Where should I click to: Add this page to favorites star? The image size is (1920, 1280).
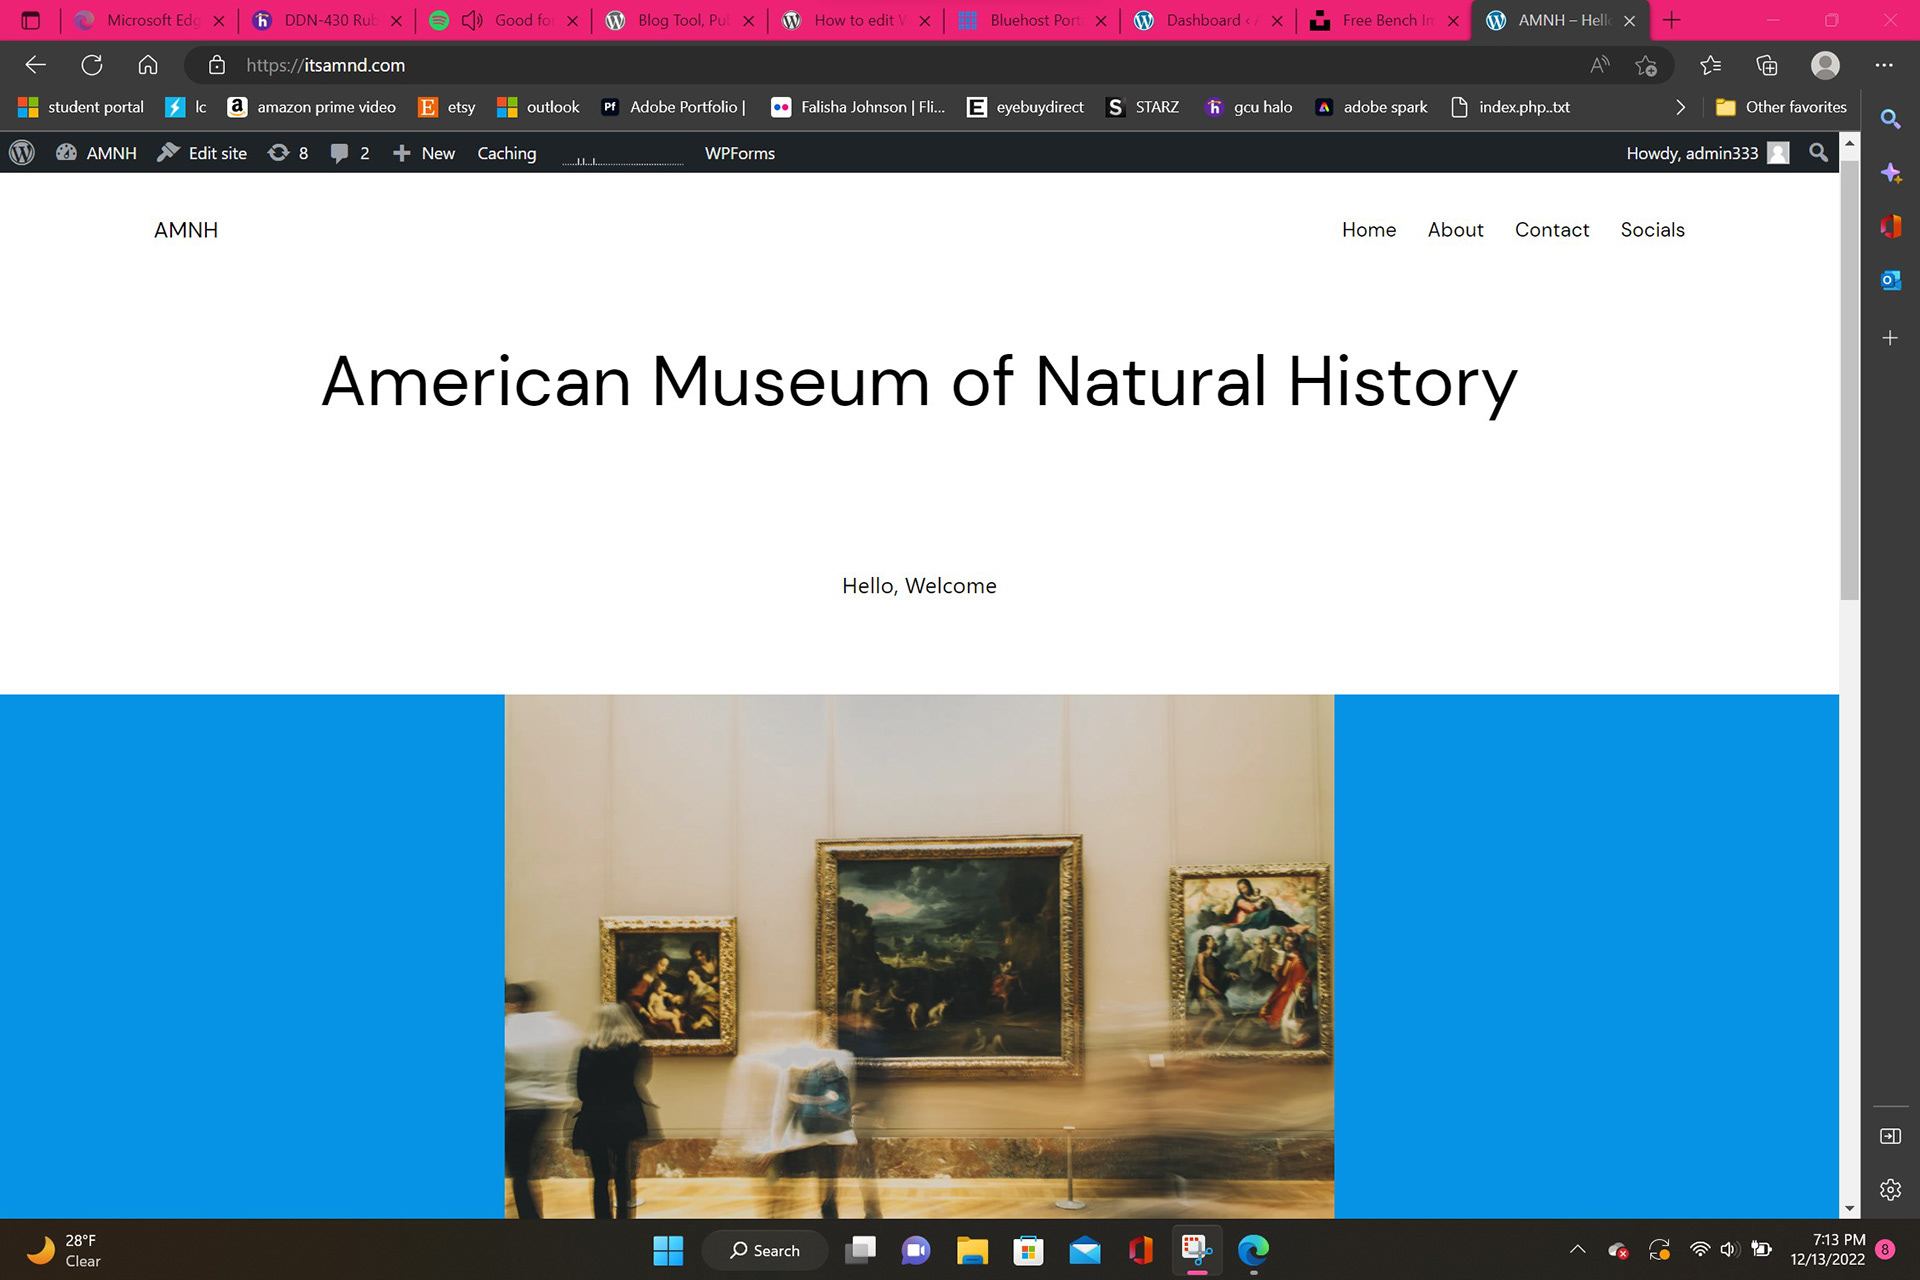[1646, 65]
